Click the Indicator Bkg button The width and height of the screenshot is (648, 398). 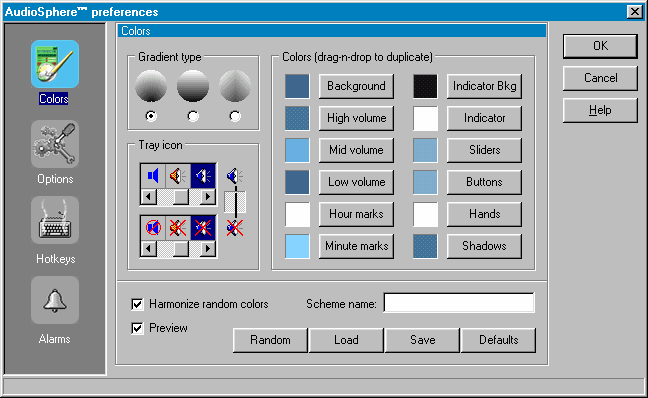pos(484,86)
